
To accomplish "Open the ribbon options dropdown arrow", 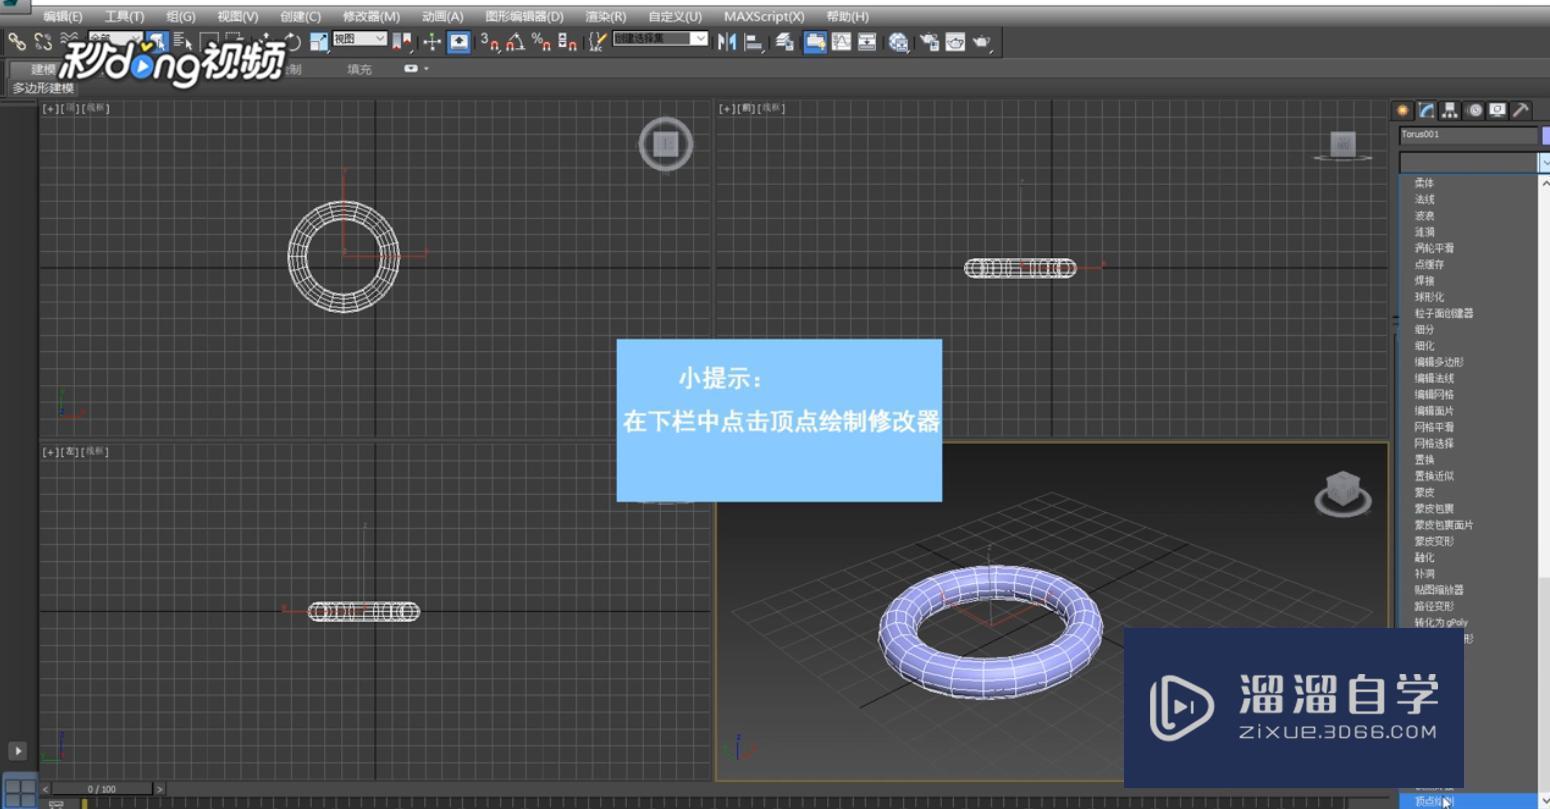I will tap(426, 69).
